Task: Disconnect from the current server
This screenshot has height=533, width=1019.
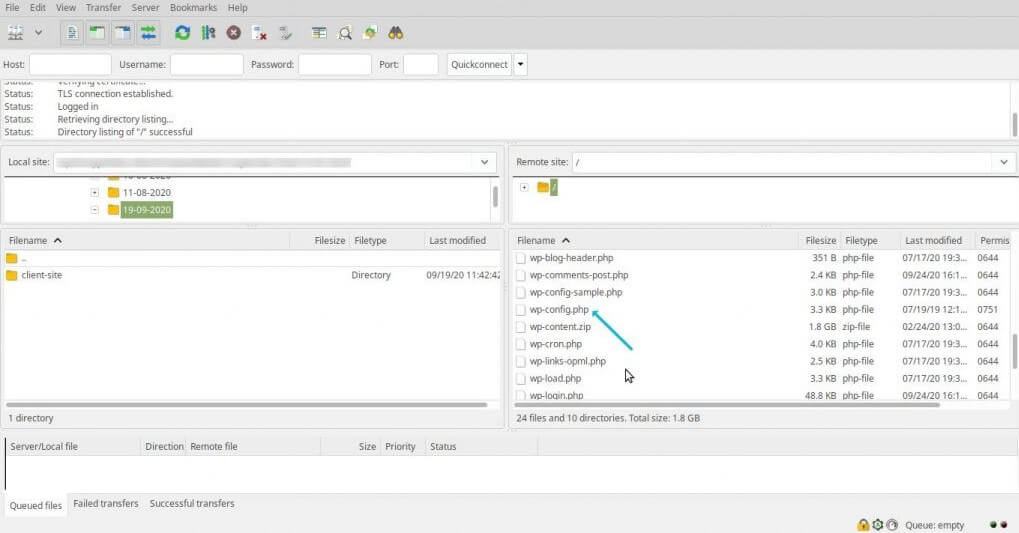Action: (x=260, y=32)
